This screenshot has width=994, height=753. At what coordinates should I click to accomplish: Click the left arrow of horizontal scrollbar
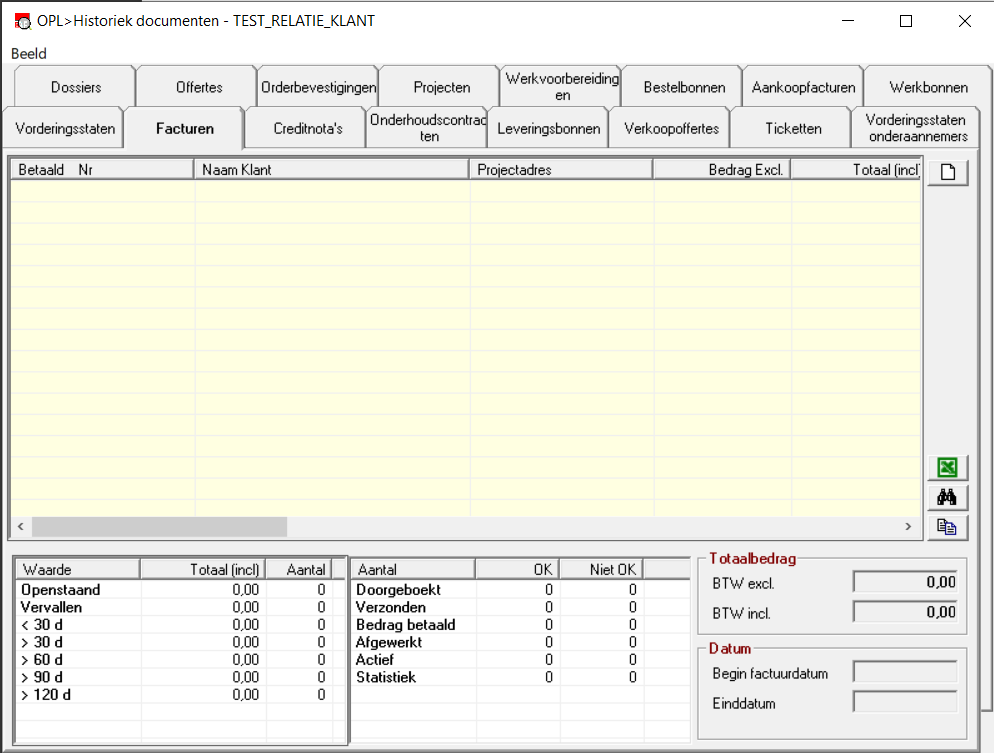coord(21,527)
